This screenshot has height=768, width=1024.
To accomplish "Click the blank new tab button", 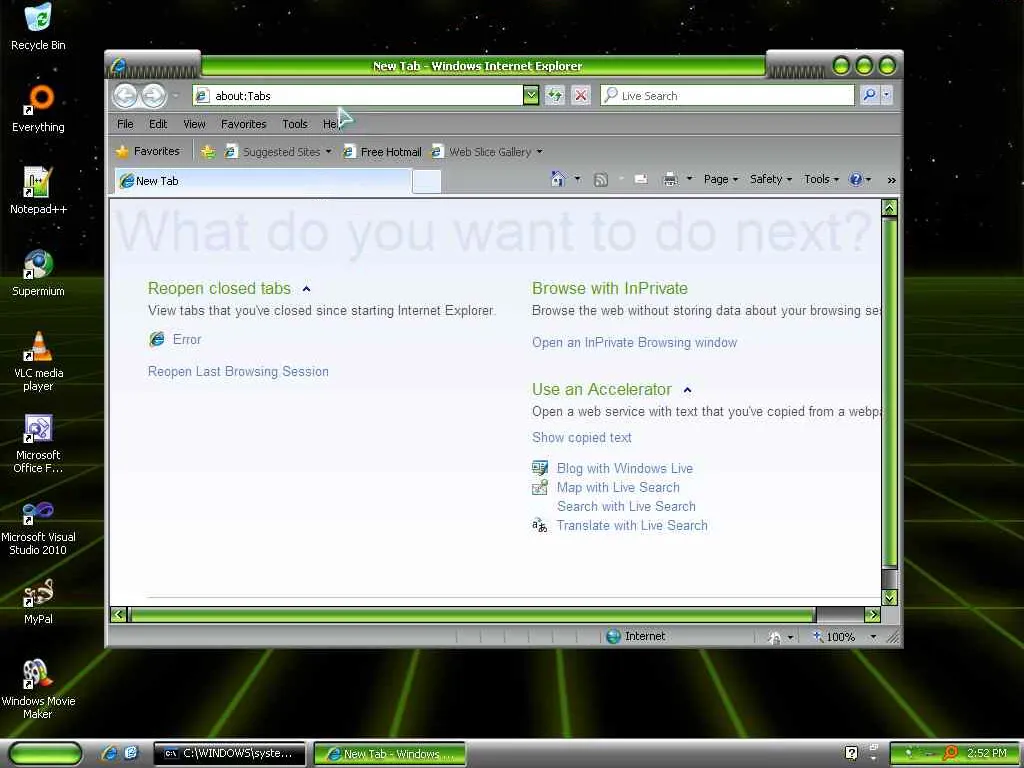I will click(426, 182).
